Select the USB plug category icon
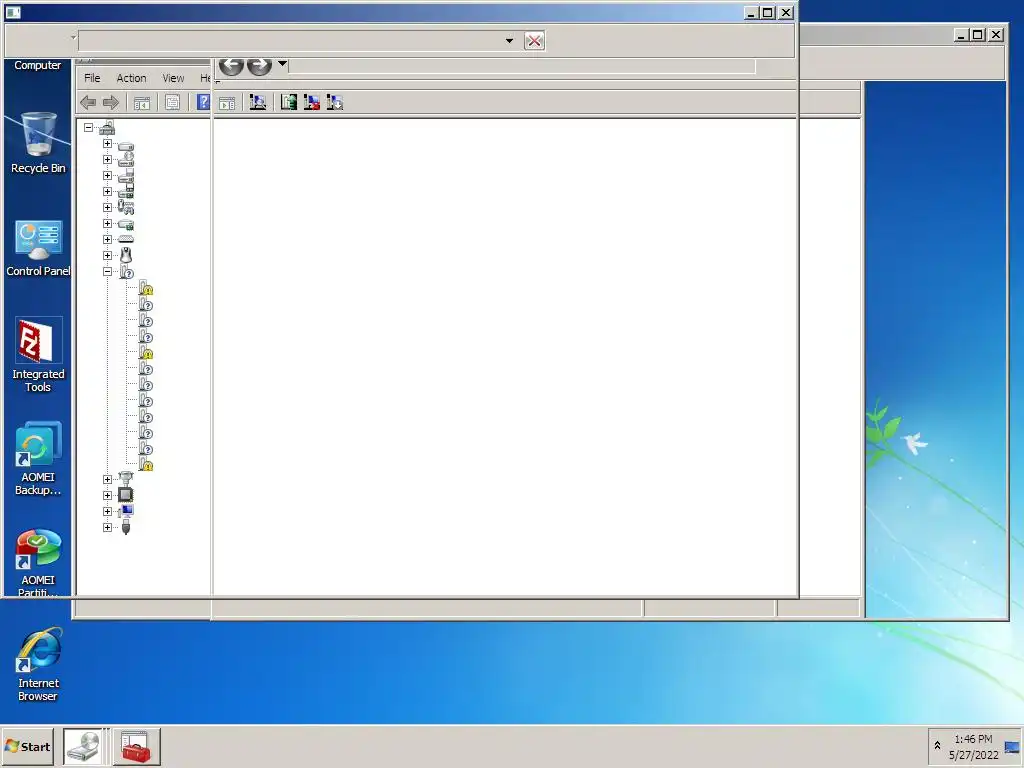The image size is (1024, 768). click(x=126, y=527)
